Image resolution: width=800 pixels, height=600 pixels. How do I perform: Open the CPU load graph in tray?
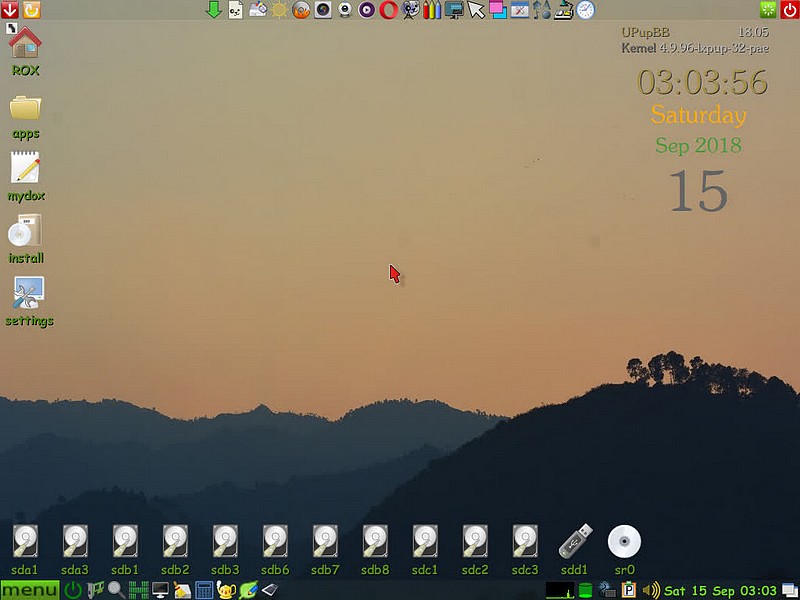tap(560, 591)
